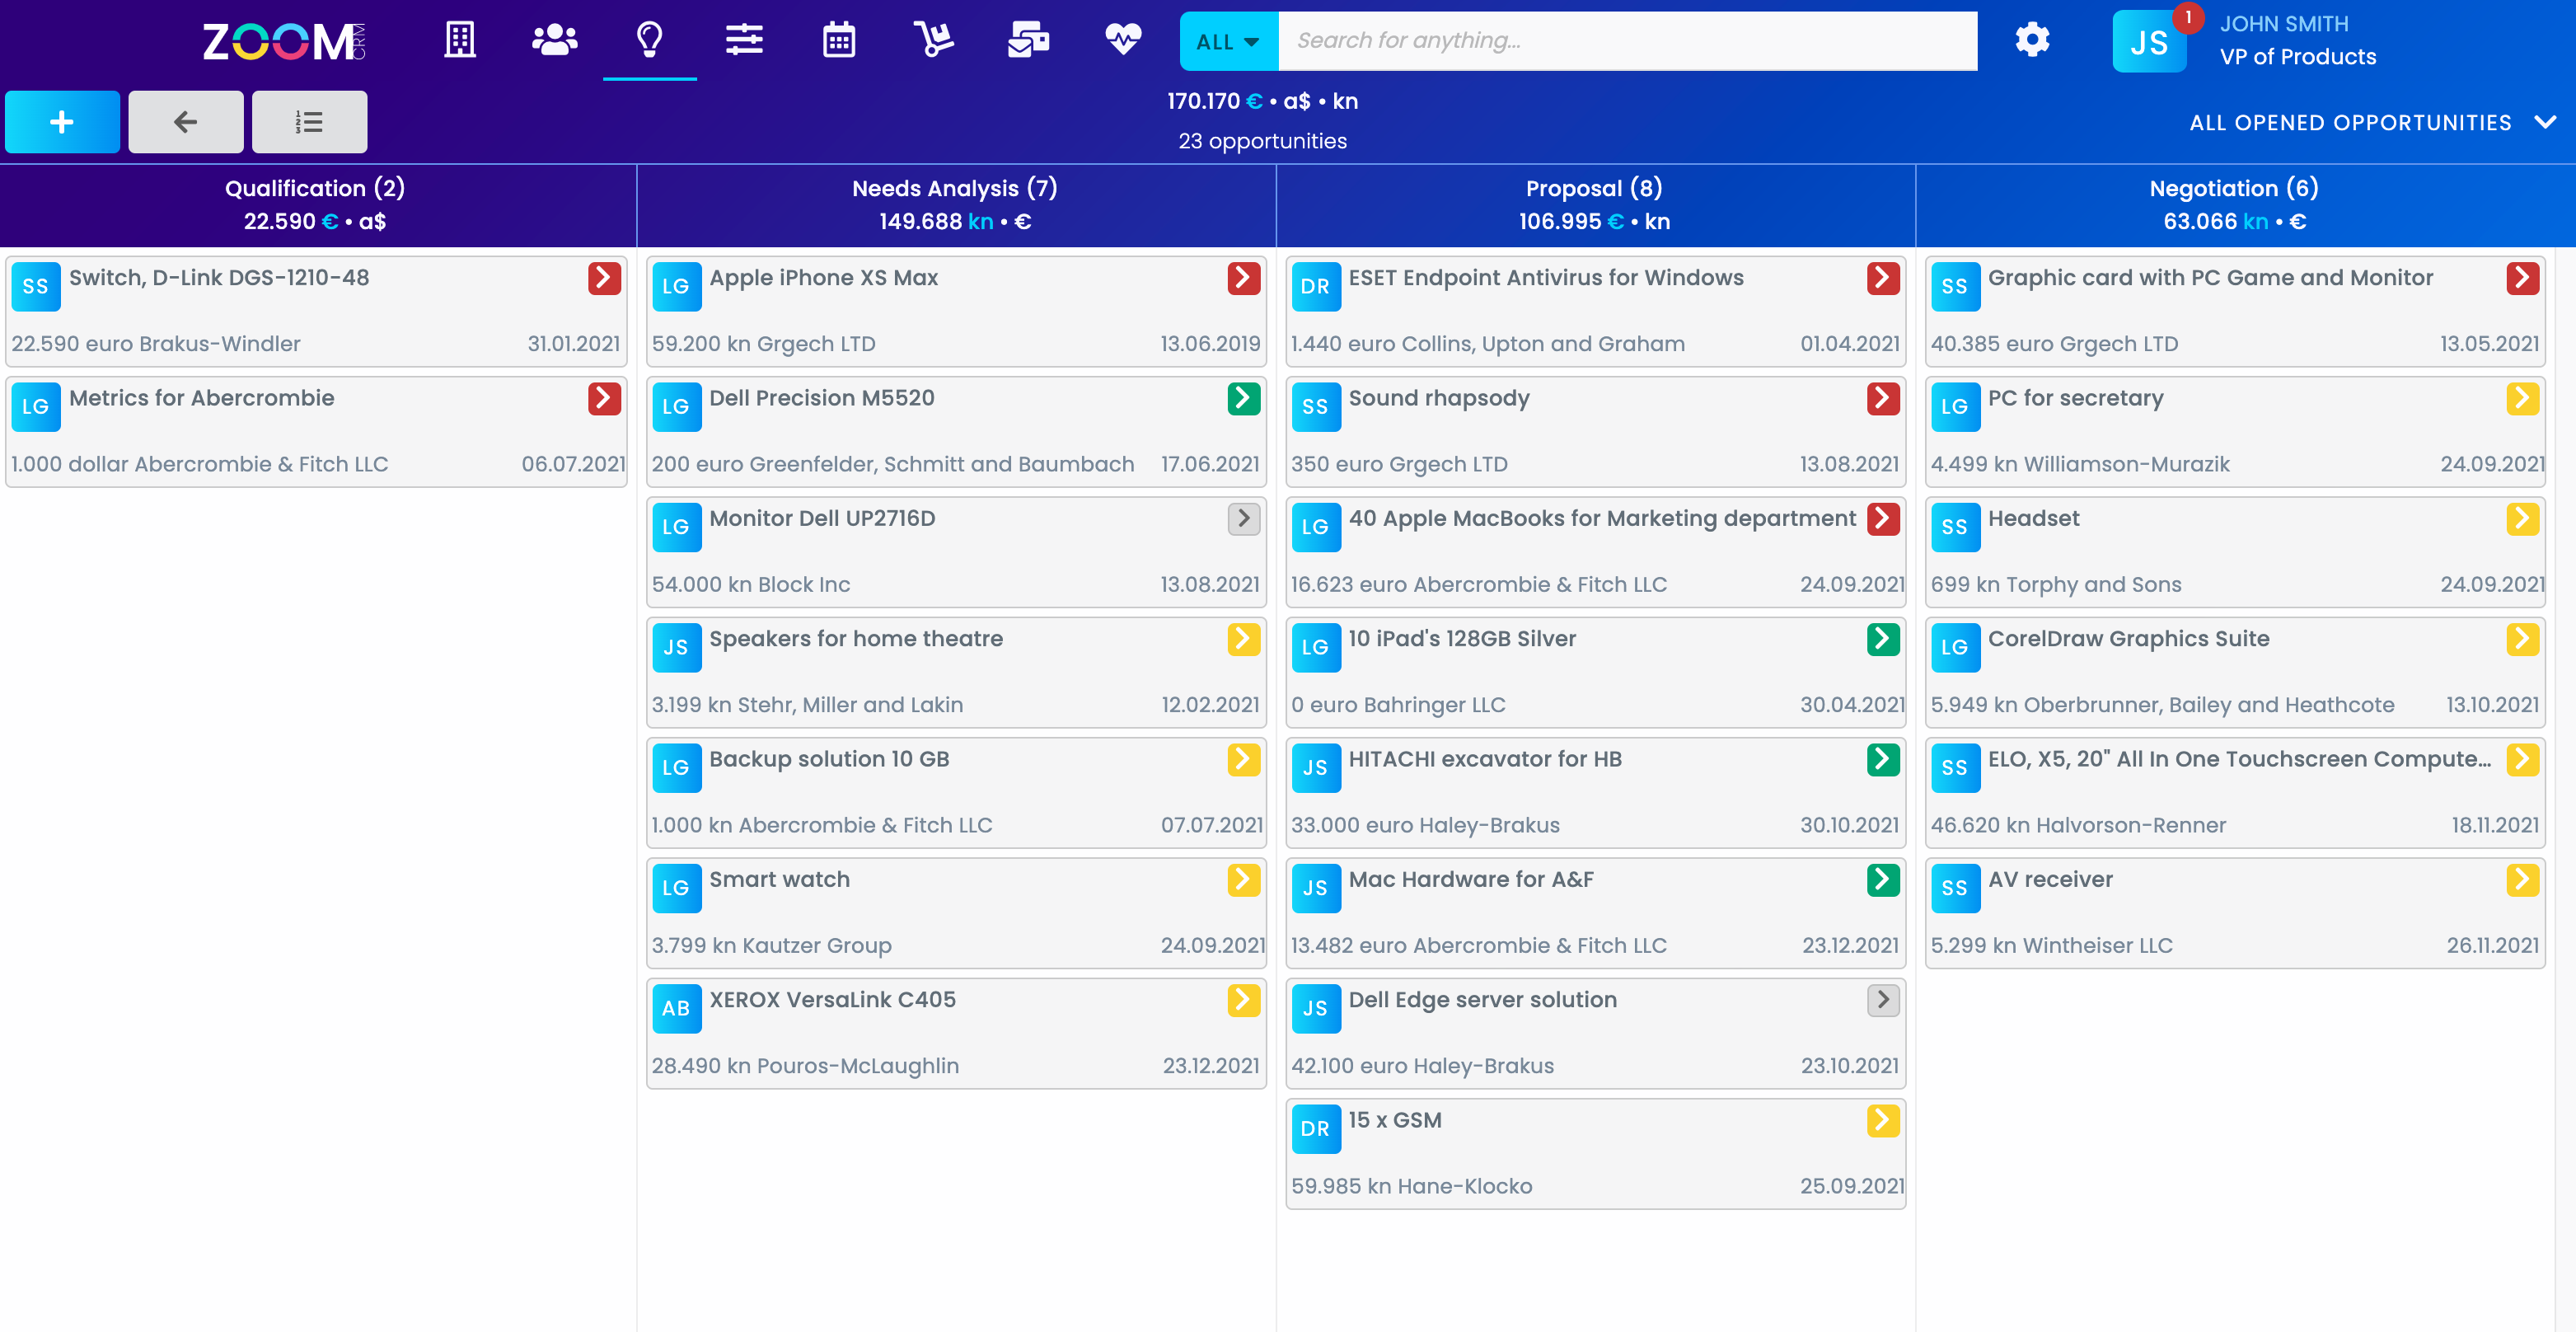Select the Opportunities lightbulb icon

[650, 40]
